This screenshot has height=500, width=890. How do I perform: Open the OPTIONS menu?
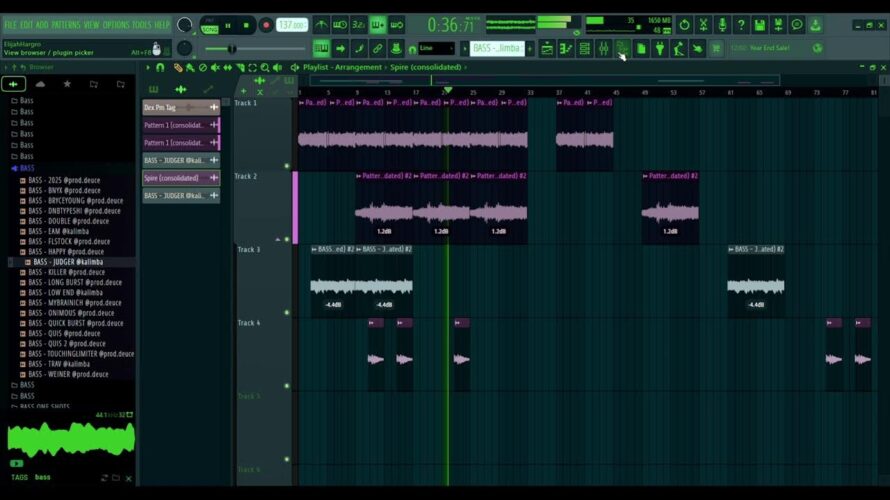(x=116, y=25)
